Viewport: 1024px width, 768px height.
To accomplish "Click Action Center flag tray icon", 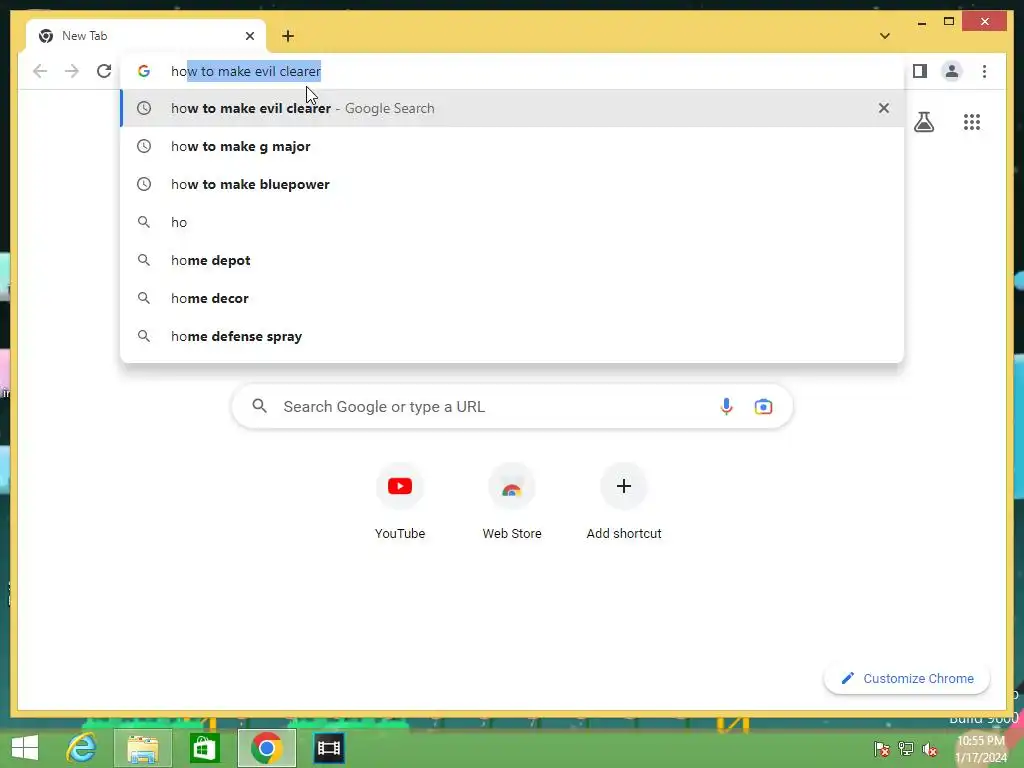I will pyautogui.click(x=882, y=749).
